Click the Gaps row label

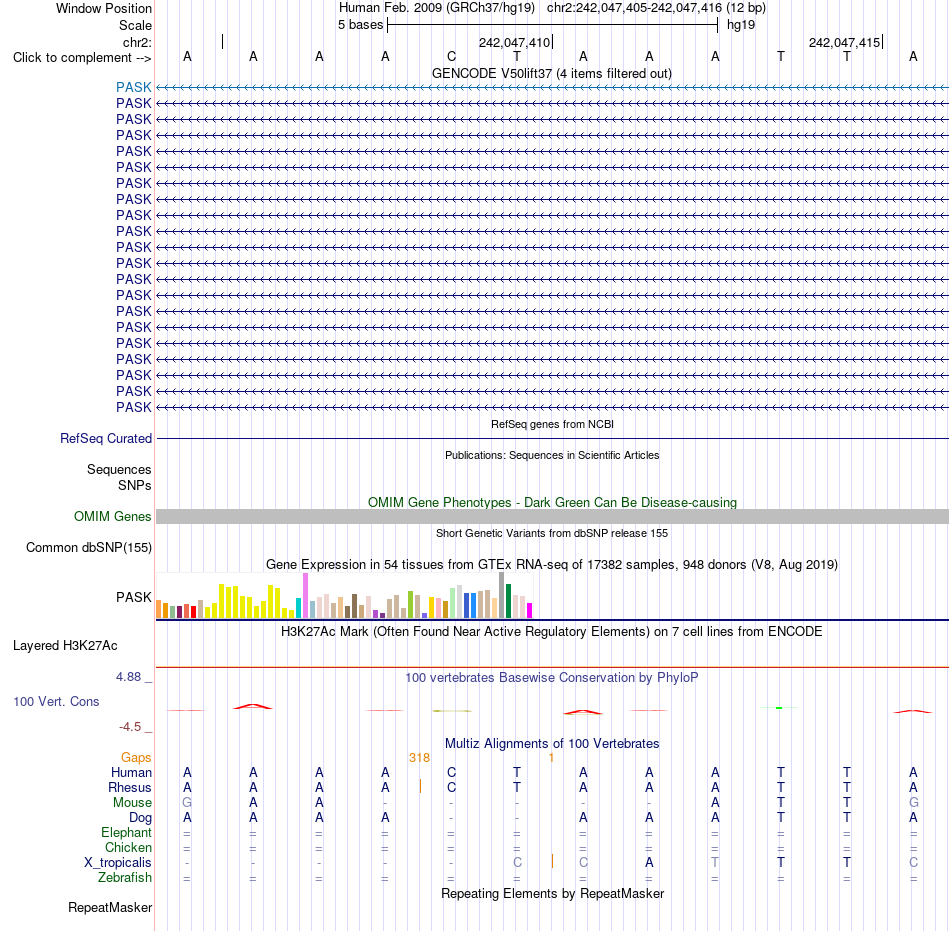[x=136, y=758]
